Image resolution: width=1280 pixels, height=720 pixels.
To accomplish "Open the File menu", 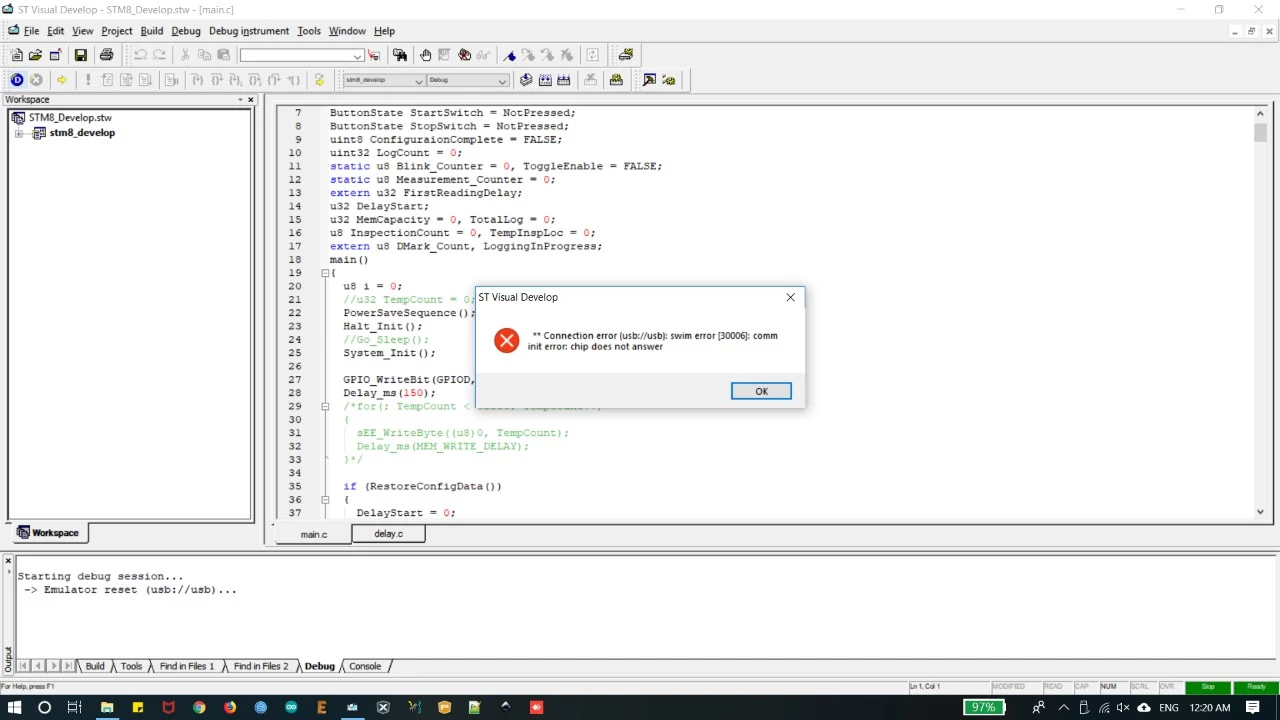I will coord(31,31).
